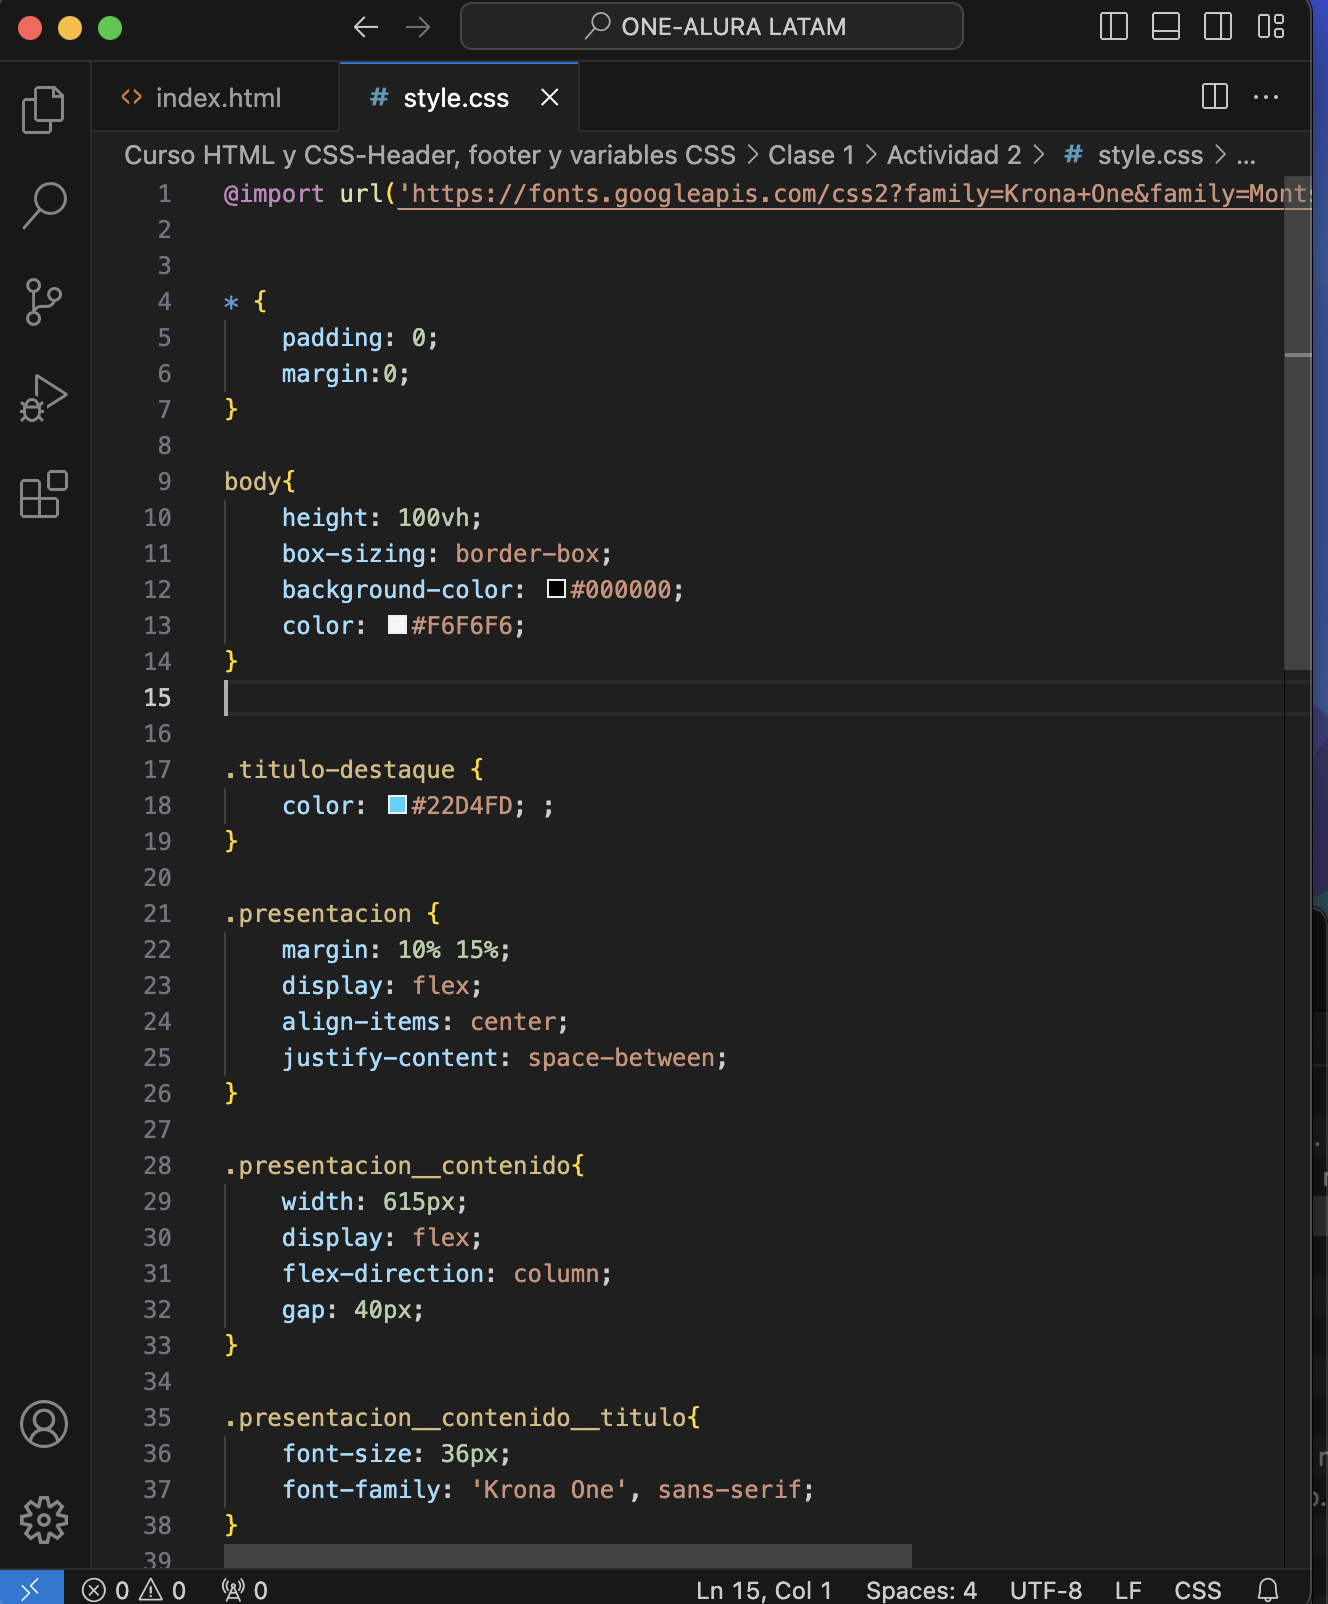Click the ports forwarded indicator showing 0
Screen dimensions: 1328x1604
click(x=244, y=1590)
